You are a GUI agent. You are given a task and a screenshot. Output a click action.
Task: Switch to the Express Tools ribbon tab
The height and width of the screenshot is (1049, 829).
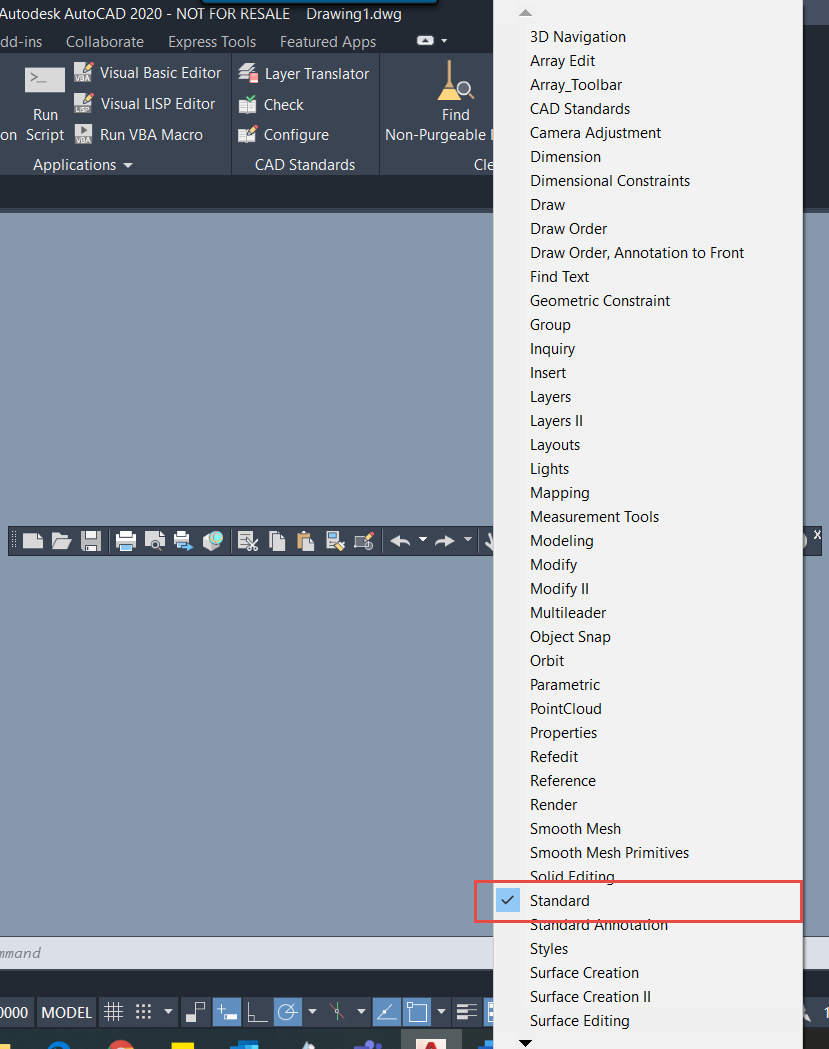212,41
